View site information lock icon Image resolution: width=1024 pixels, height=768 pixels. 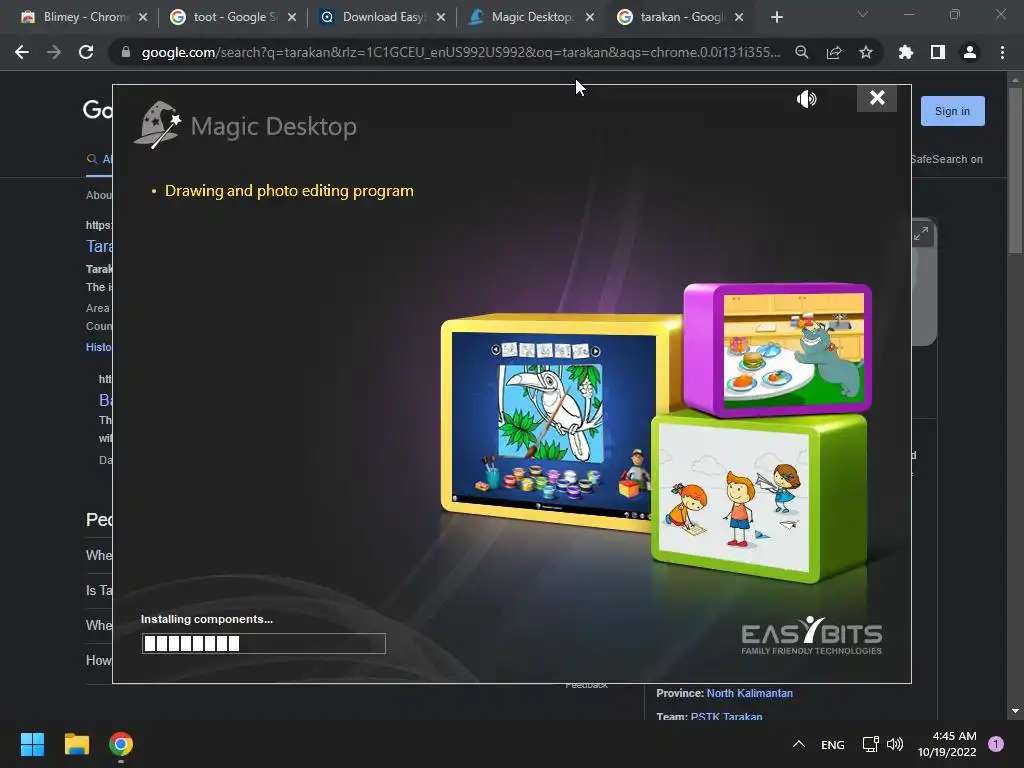pyautogui.click(x=126, y=52)
